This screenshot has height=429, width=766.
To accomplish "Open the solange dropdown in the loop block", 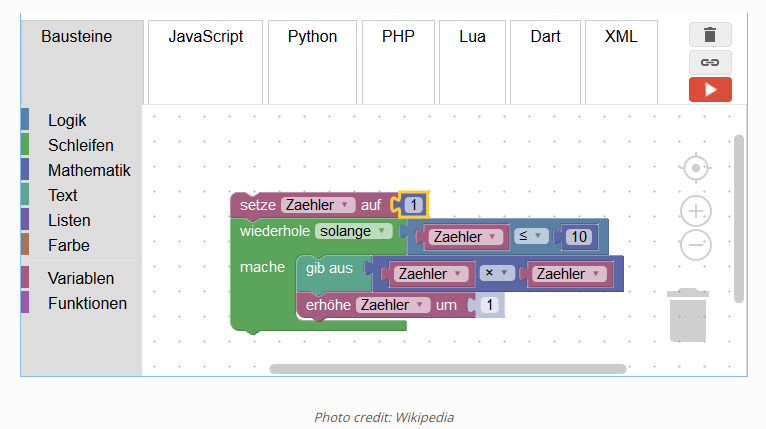I will [353, 231].
